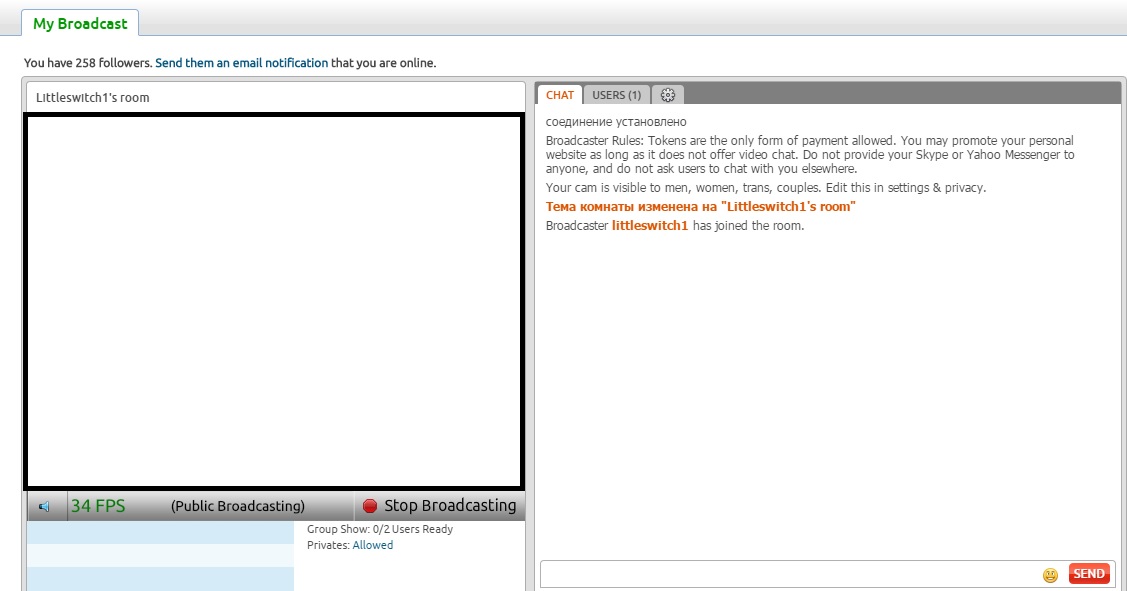Click the orange room subject changed message
Screen dimensions: 1127x591
[x=700, y=207]
